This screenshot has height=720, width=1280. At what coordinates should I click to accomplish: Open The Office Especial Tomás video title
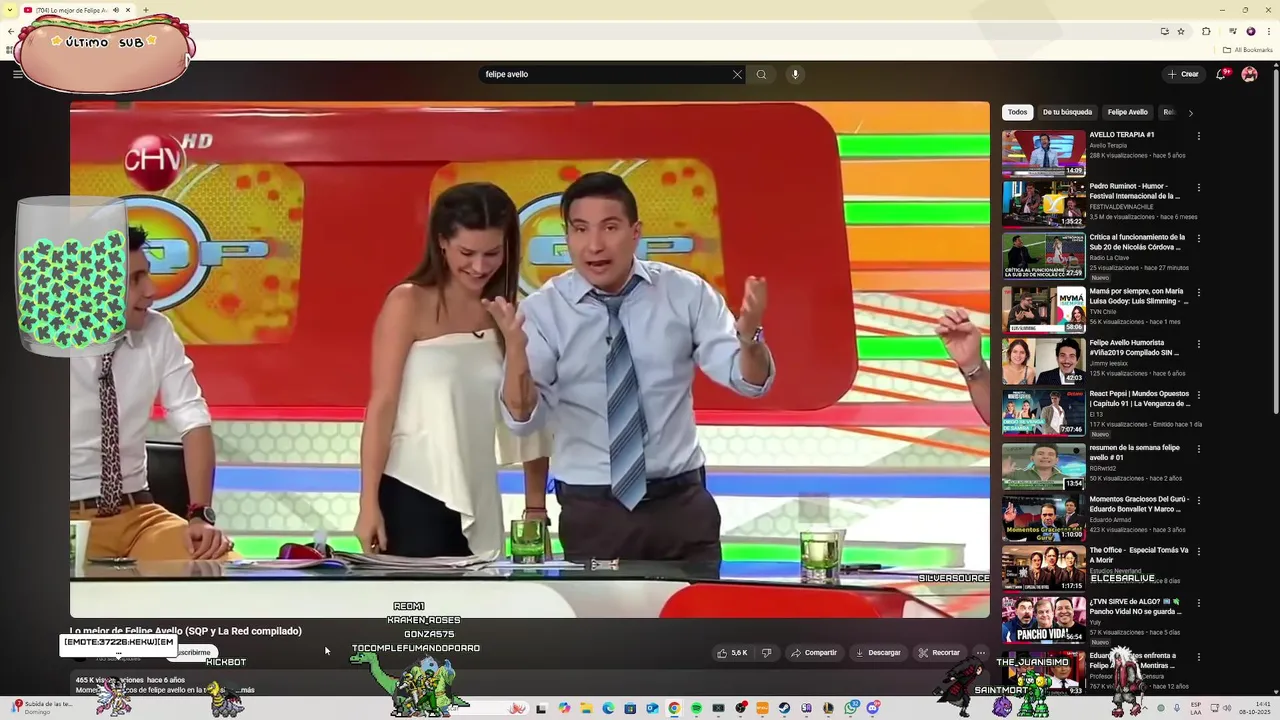pos(1138,555)
